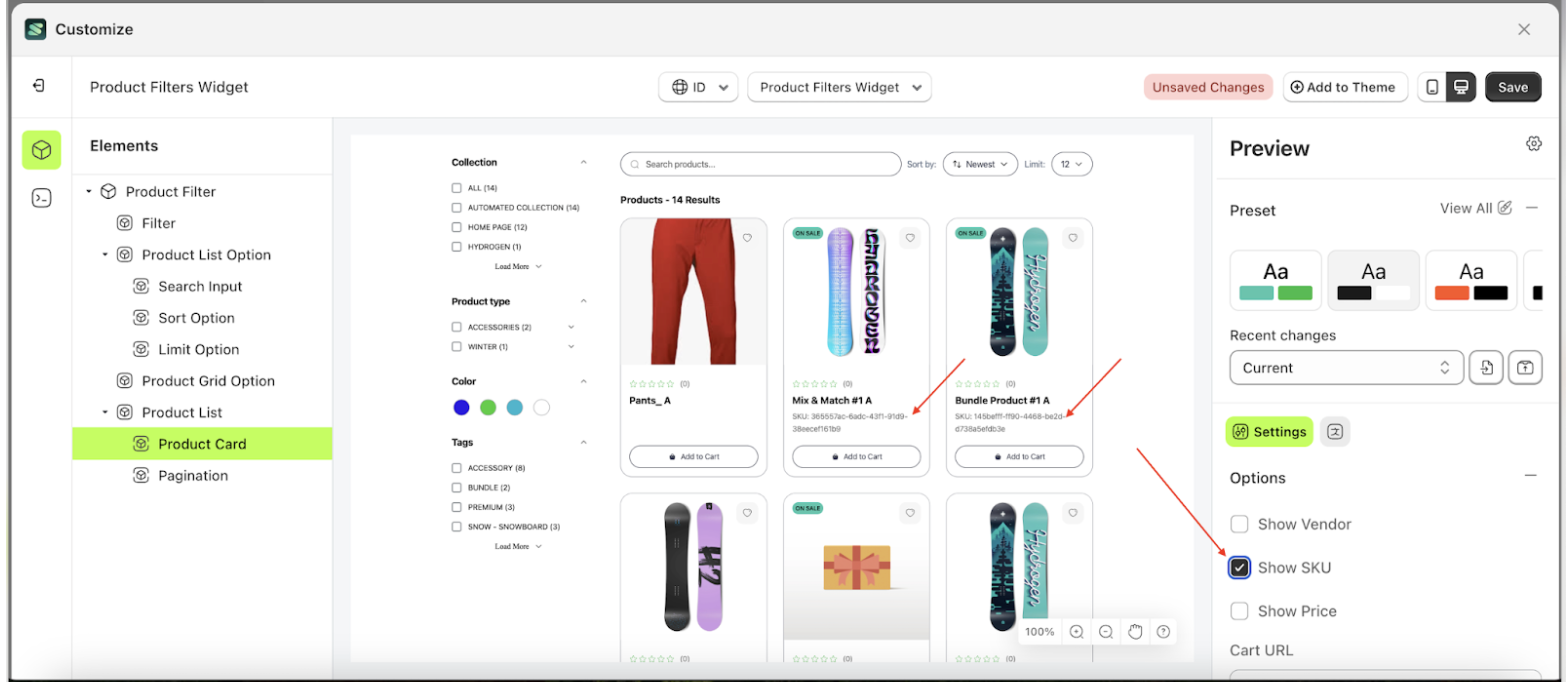Open the ID language dropdown
The image size is (1566, 682).
coord(698,87)
